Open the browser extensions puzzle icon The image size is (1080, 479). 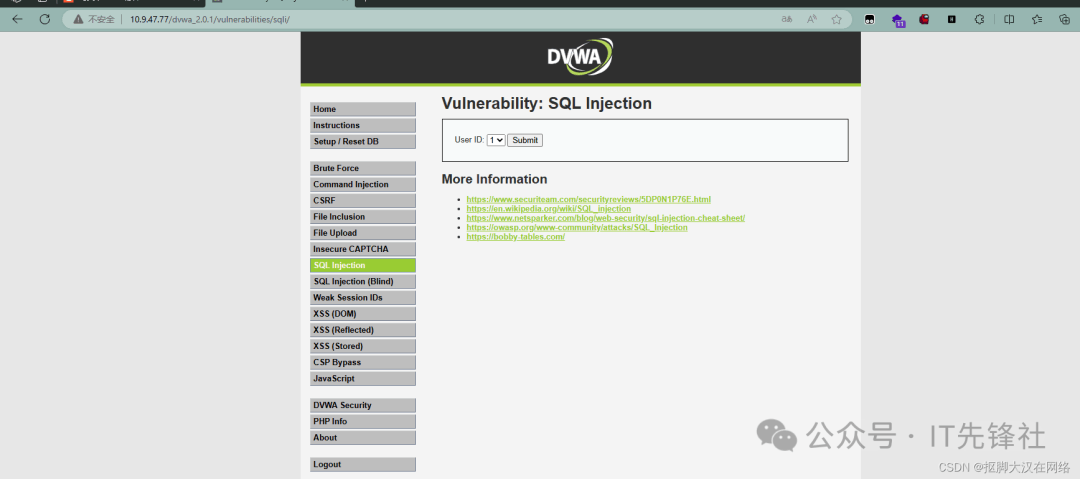(979, 19)
